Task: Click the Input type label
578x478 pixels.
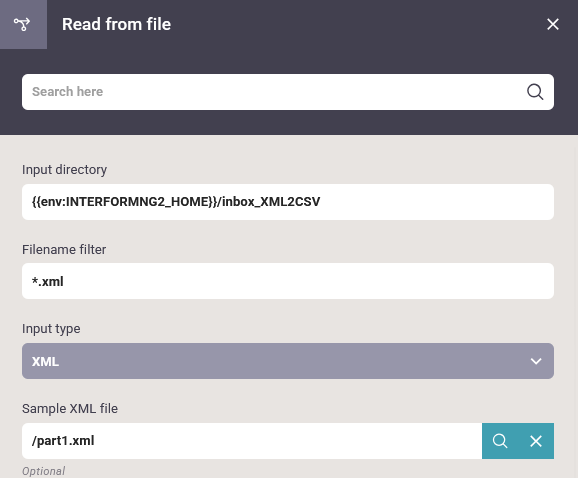Action: click(x=51, y=329)
